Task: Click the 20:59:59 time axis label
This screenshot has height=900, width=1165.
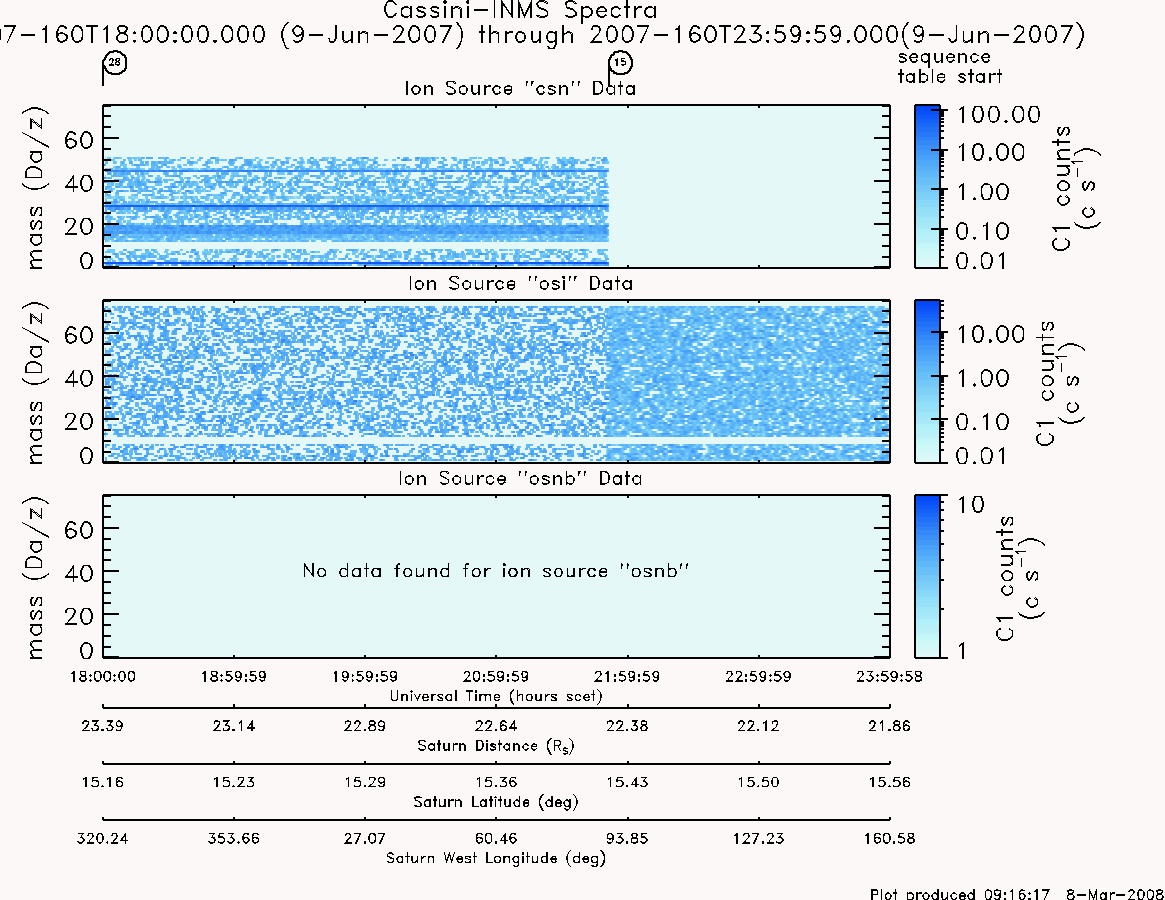Action: coord(496,676)
